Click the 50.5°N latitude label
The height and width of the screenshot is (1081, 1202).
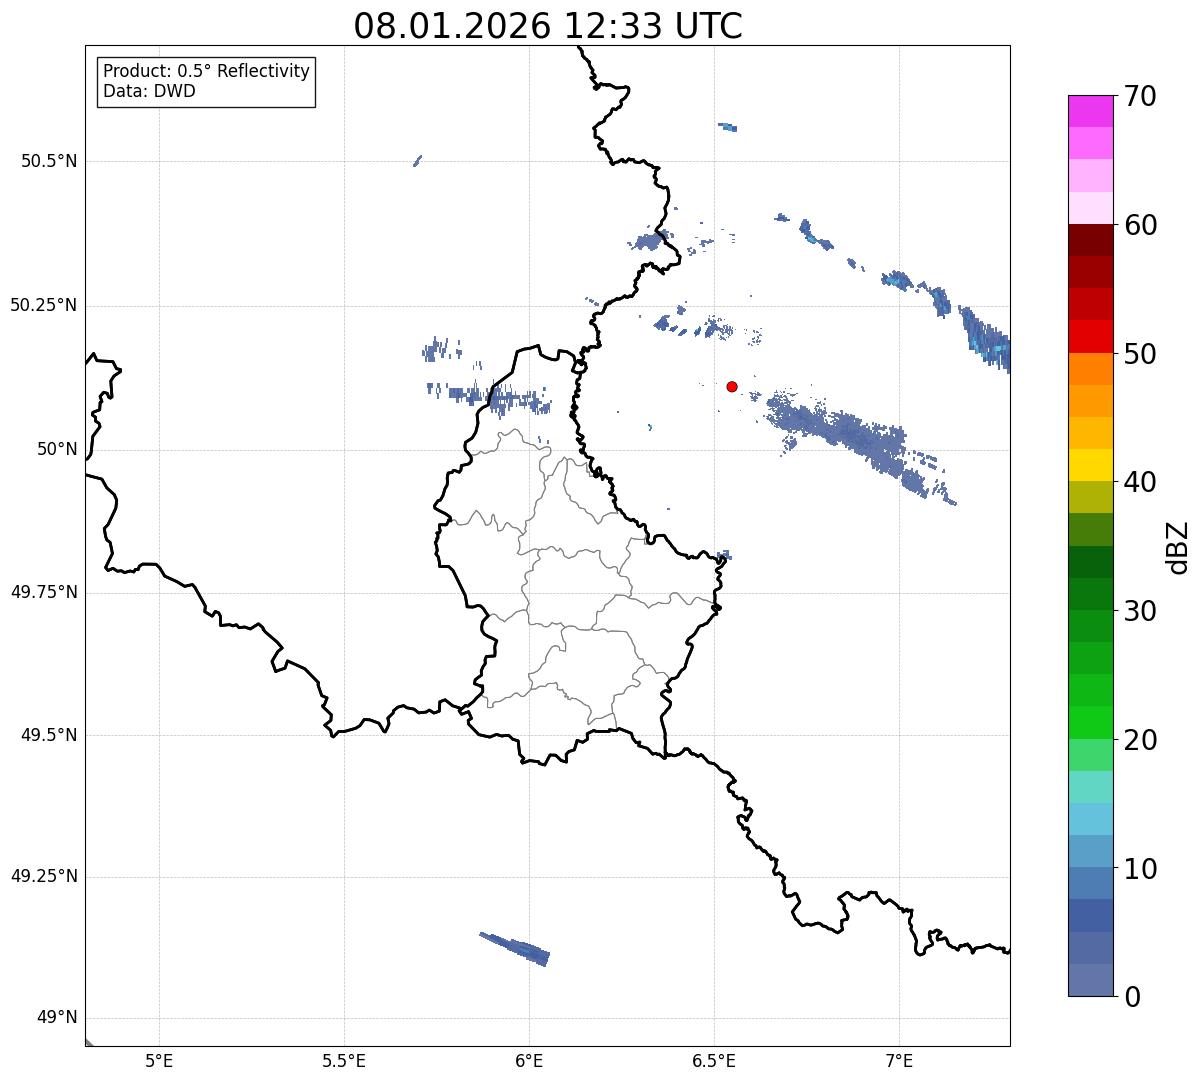click(x=49, y=161)
